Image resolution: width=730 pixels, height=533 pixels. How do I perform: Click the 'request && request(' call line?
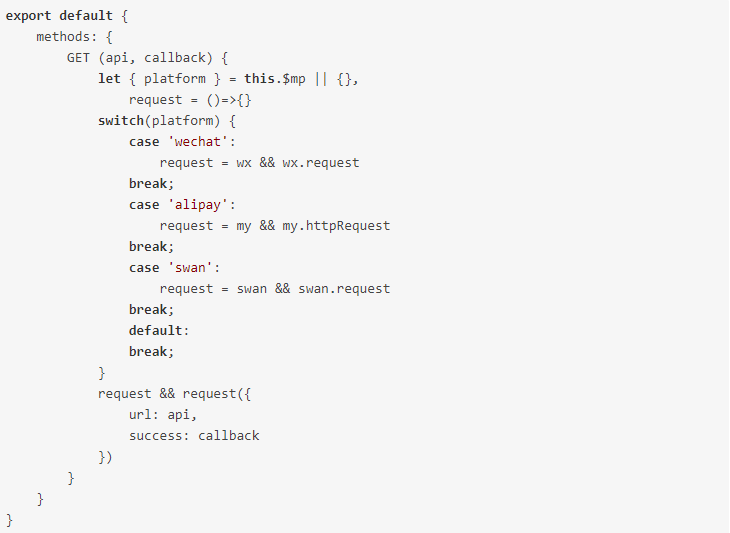pyautogui.click(x=174, y=394)
